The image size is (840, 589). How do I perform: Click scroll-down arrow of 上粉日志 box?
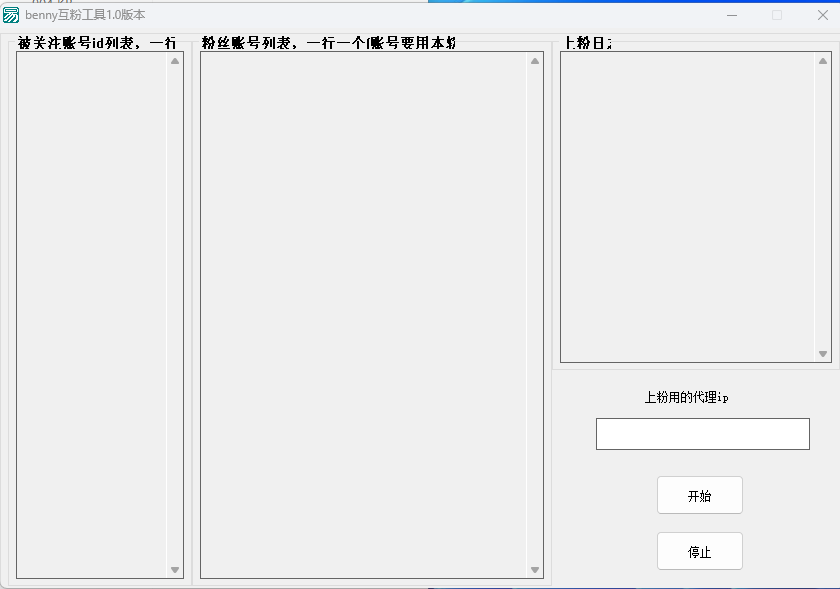(x=823, y=354)
